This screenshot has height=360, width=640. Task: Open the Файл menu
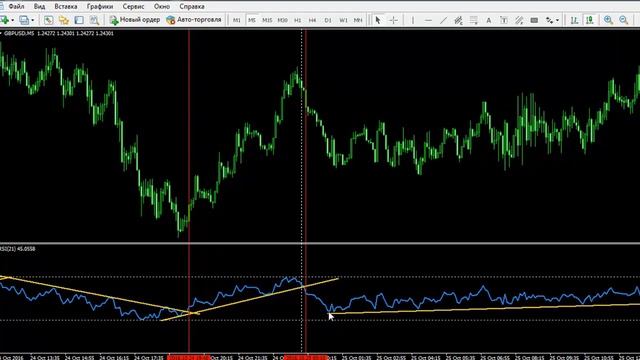point(16,7)
